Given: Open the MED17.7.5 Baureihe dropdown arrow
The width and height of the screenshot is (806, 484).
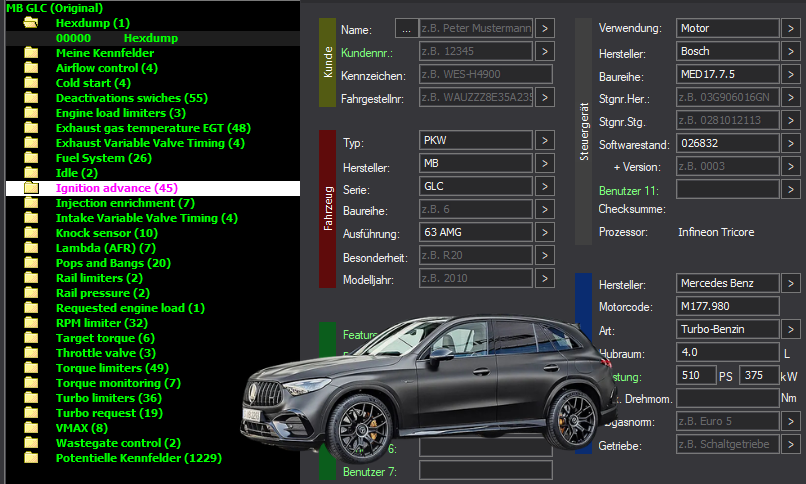Looking at the screenshot, I should 791,75.
